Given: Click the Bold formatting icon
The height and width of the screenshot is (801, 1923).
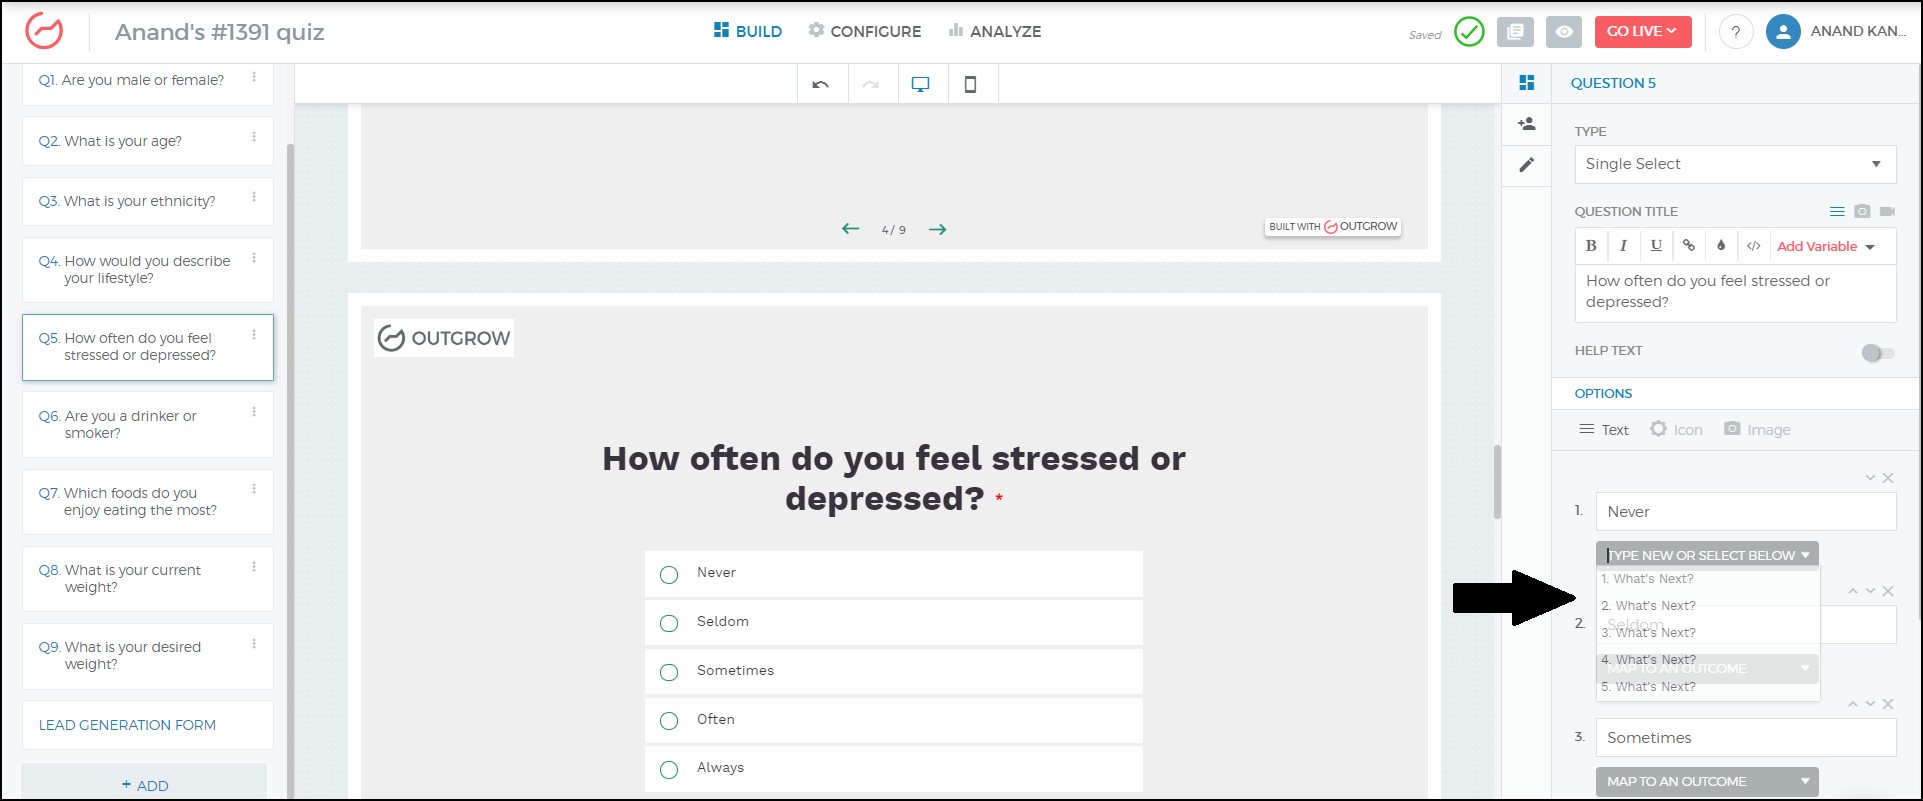Looking at the screenshot, I should click(1591, 246).
